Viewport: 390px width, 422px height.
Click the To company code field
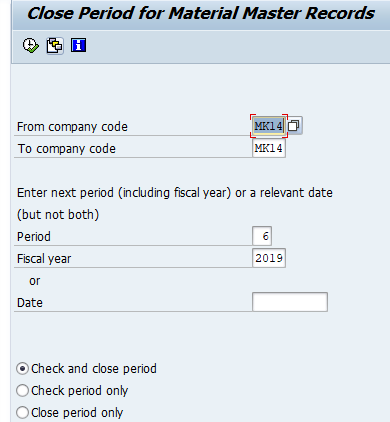click(x=269, y=148)
